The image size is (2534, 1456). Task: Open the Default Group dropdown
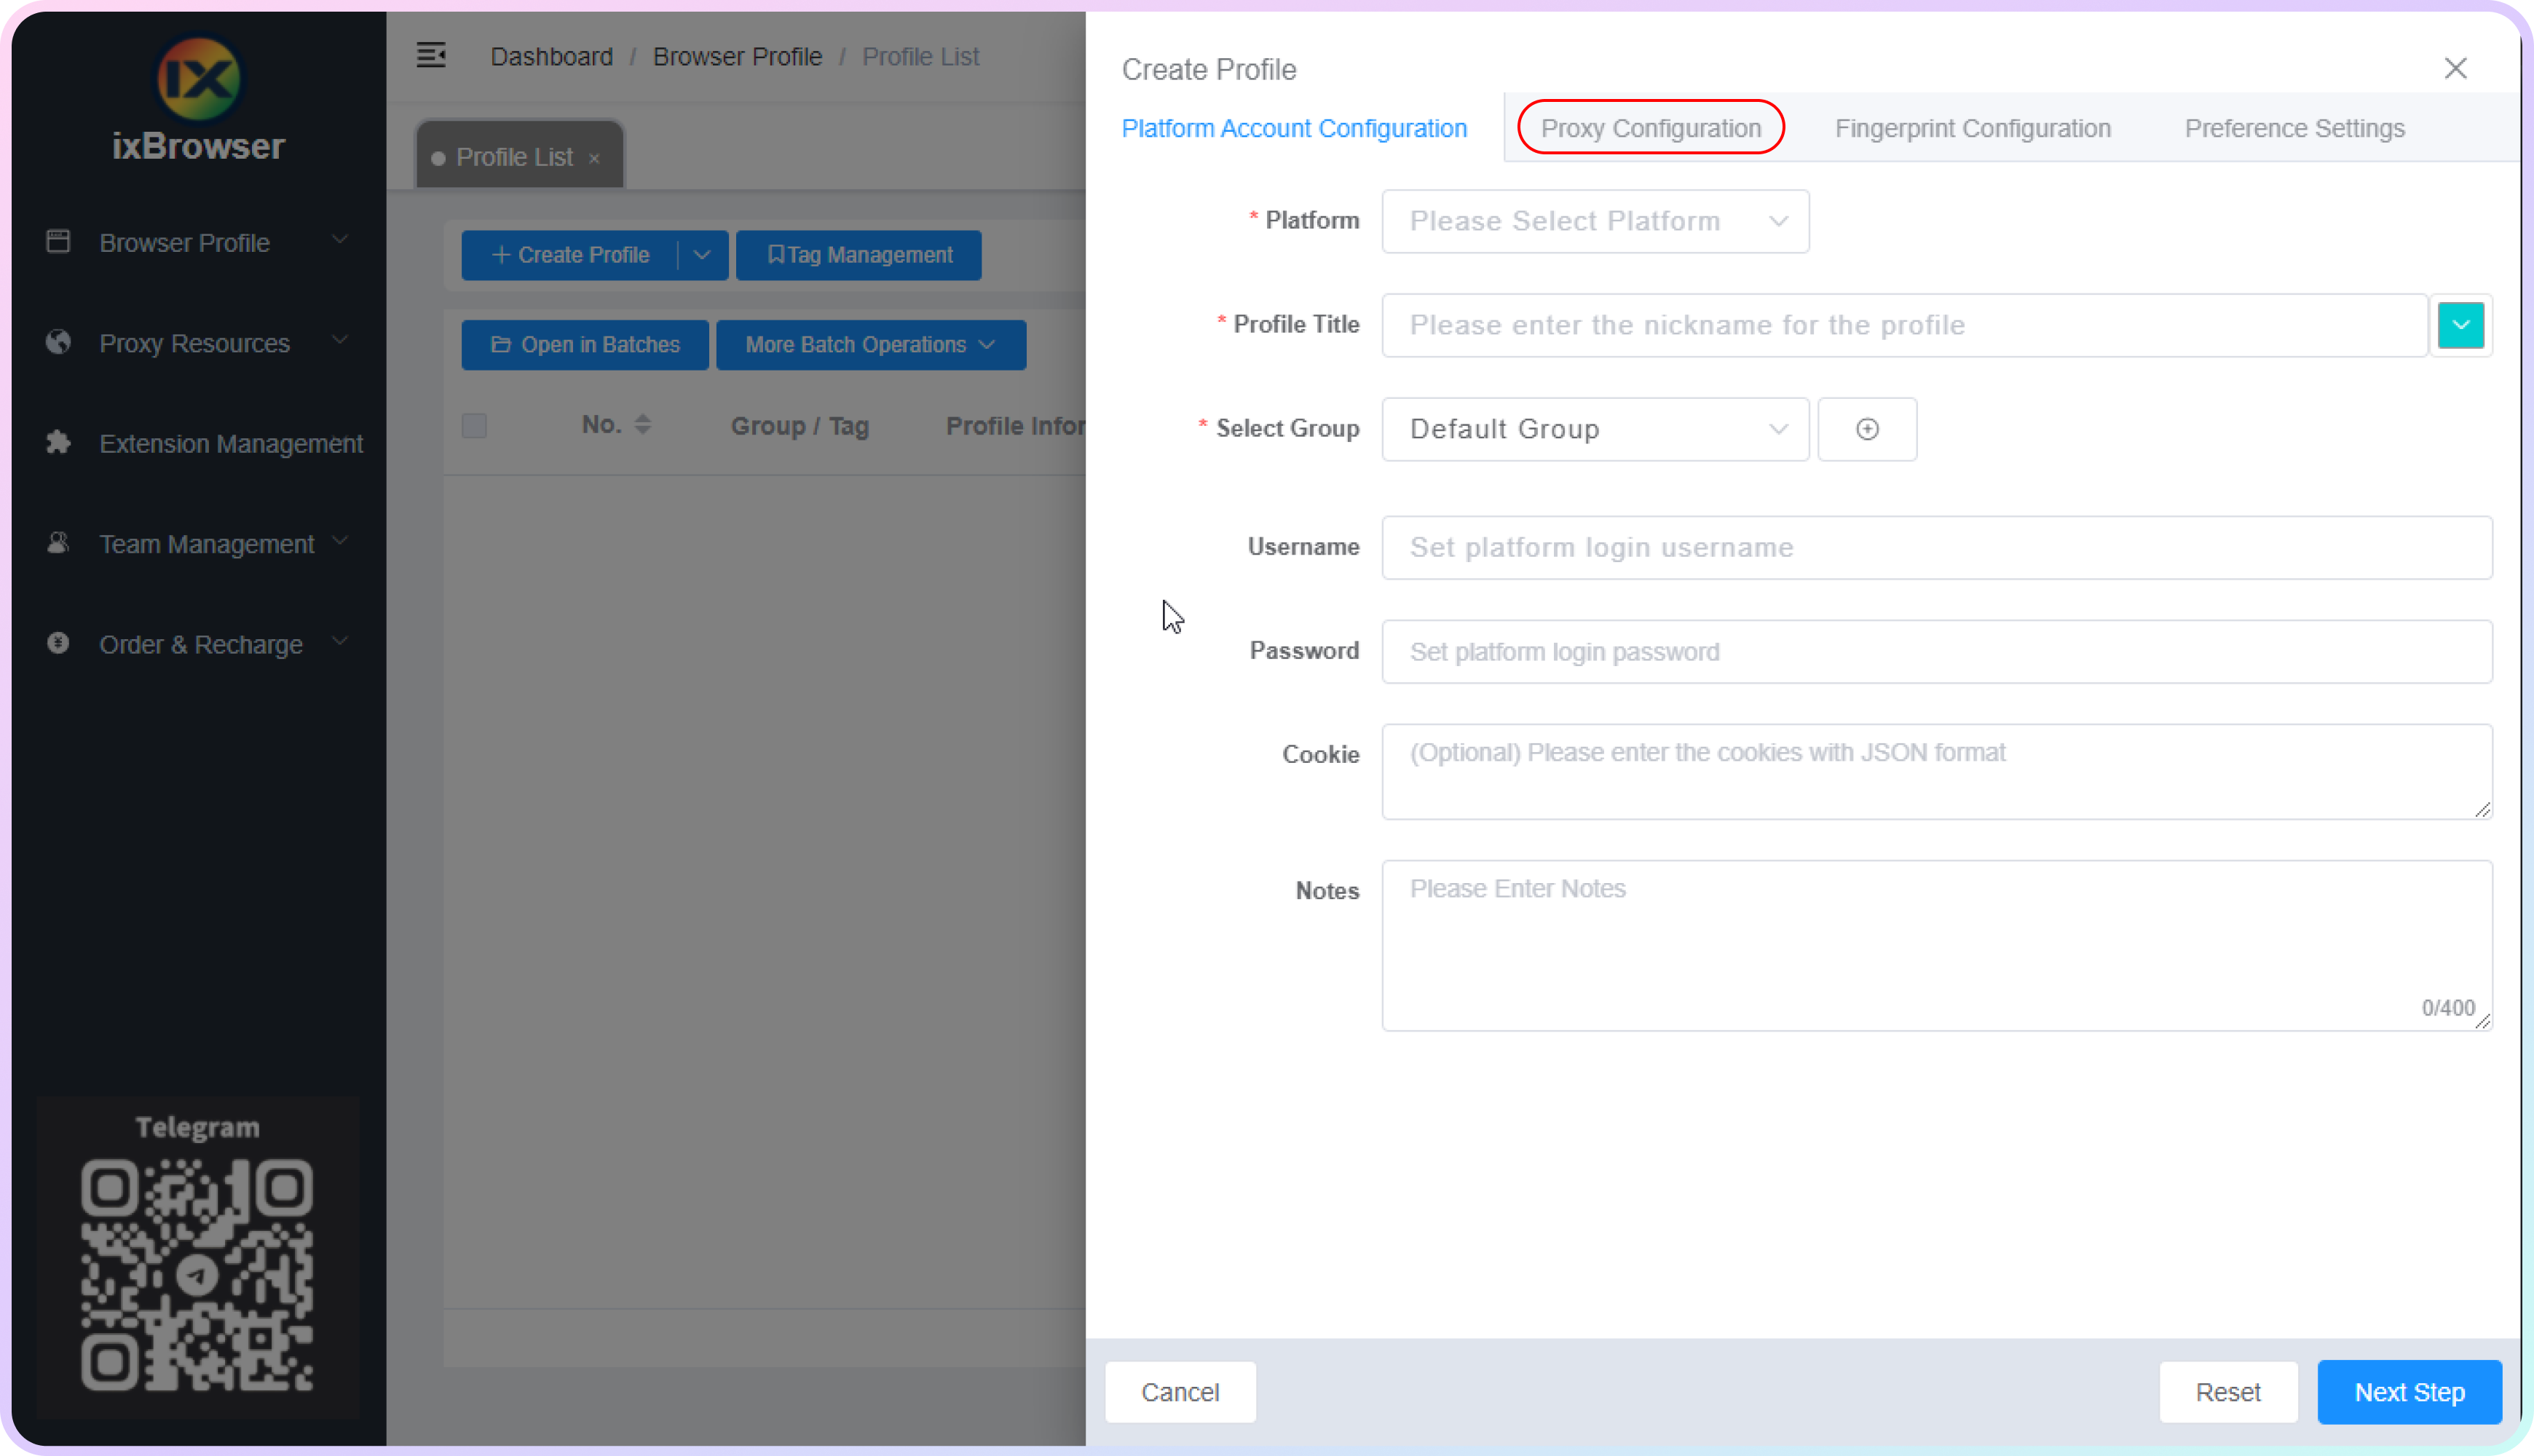1594,429
